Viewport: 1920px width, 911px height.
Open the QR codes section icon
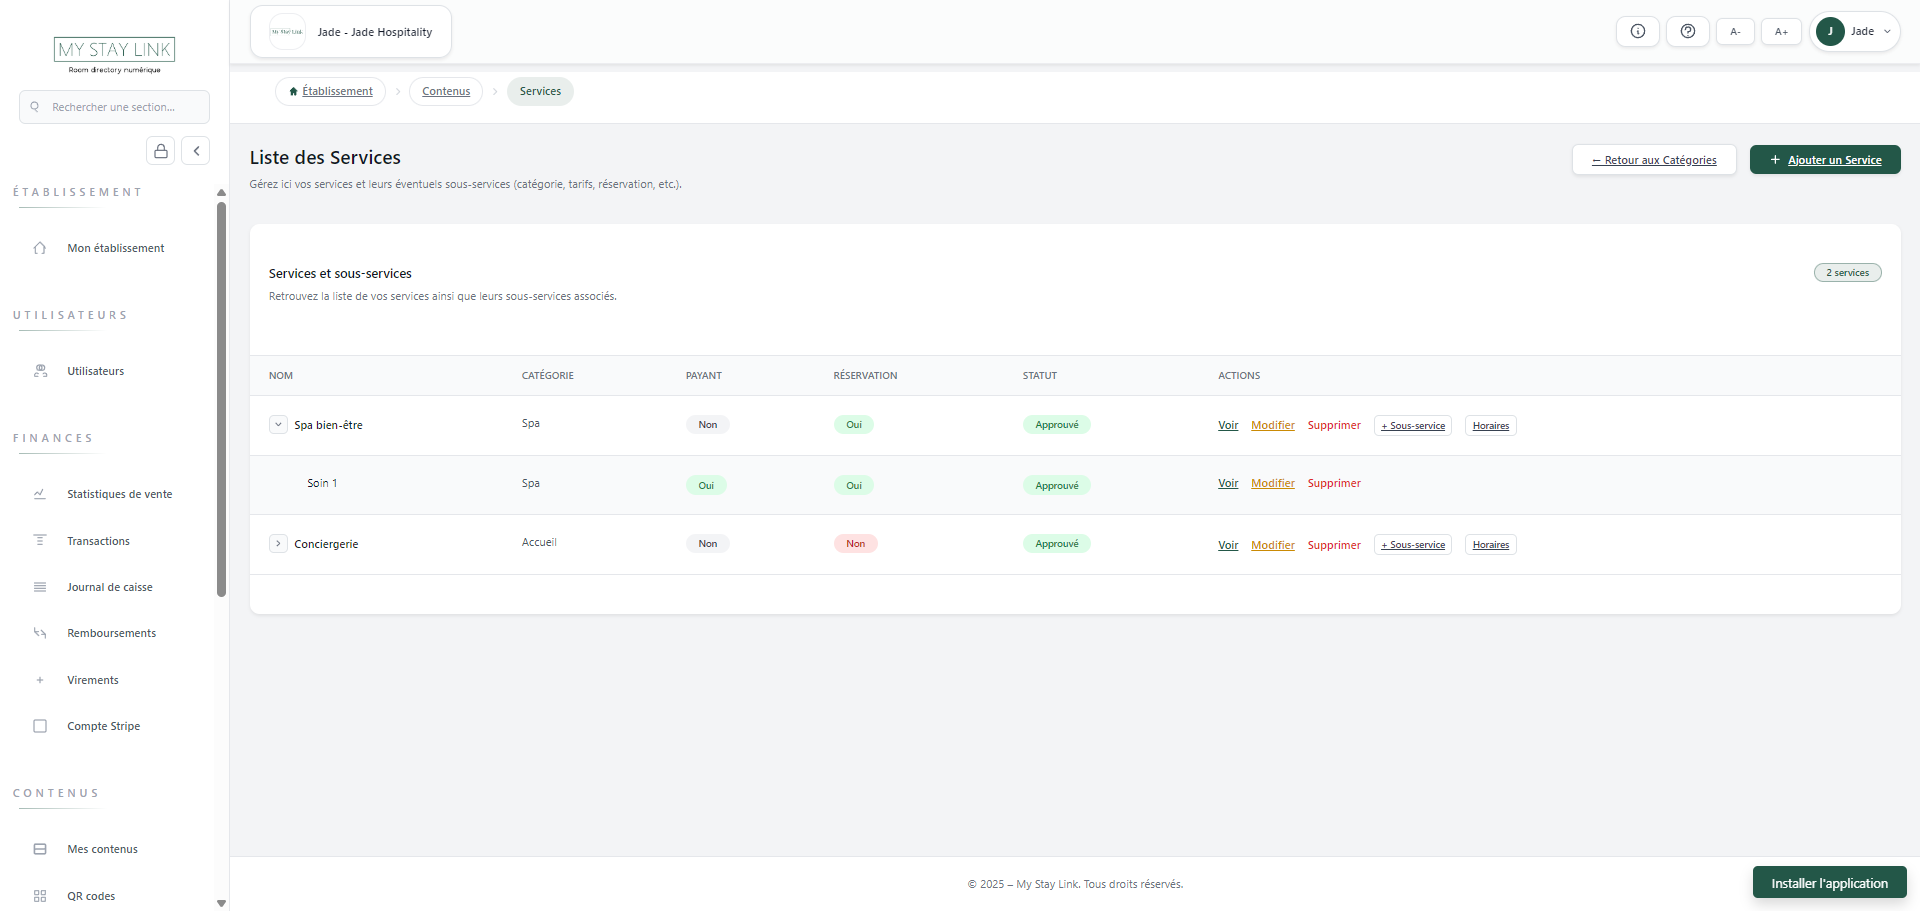click(x=39, y=895)
